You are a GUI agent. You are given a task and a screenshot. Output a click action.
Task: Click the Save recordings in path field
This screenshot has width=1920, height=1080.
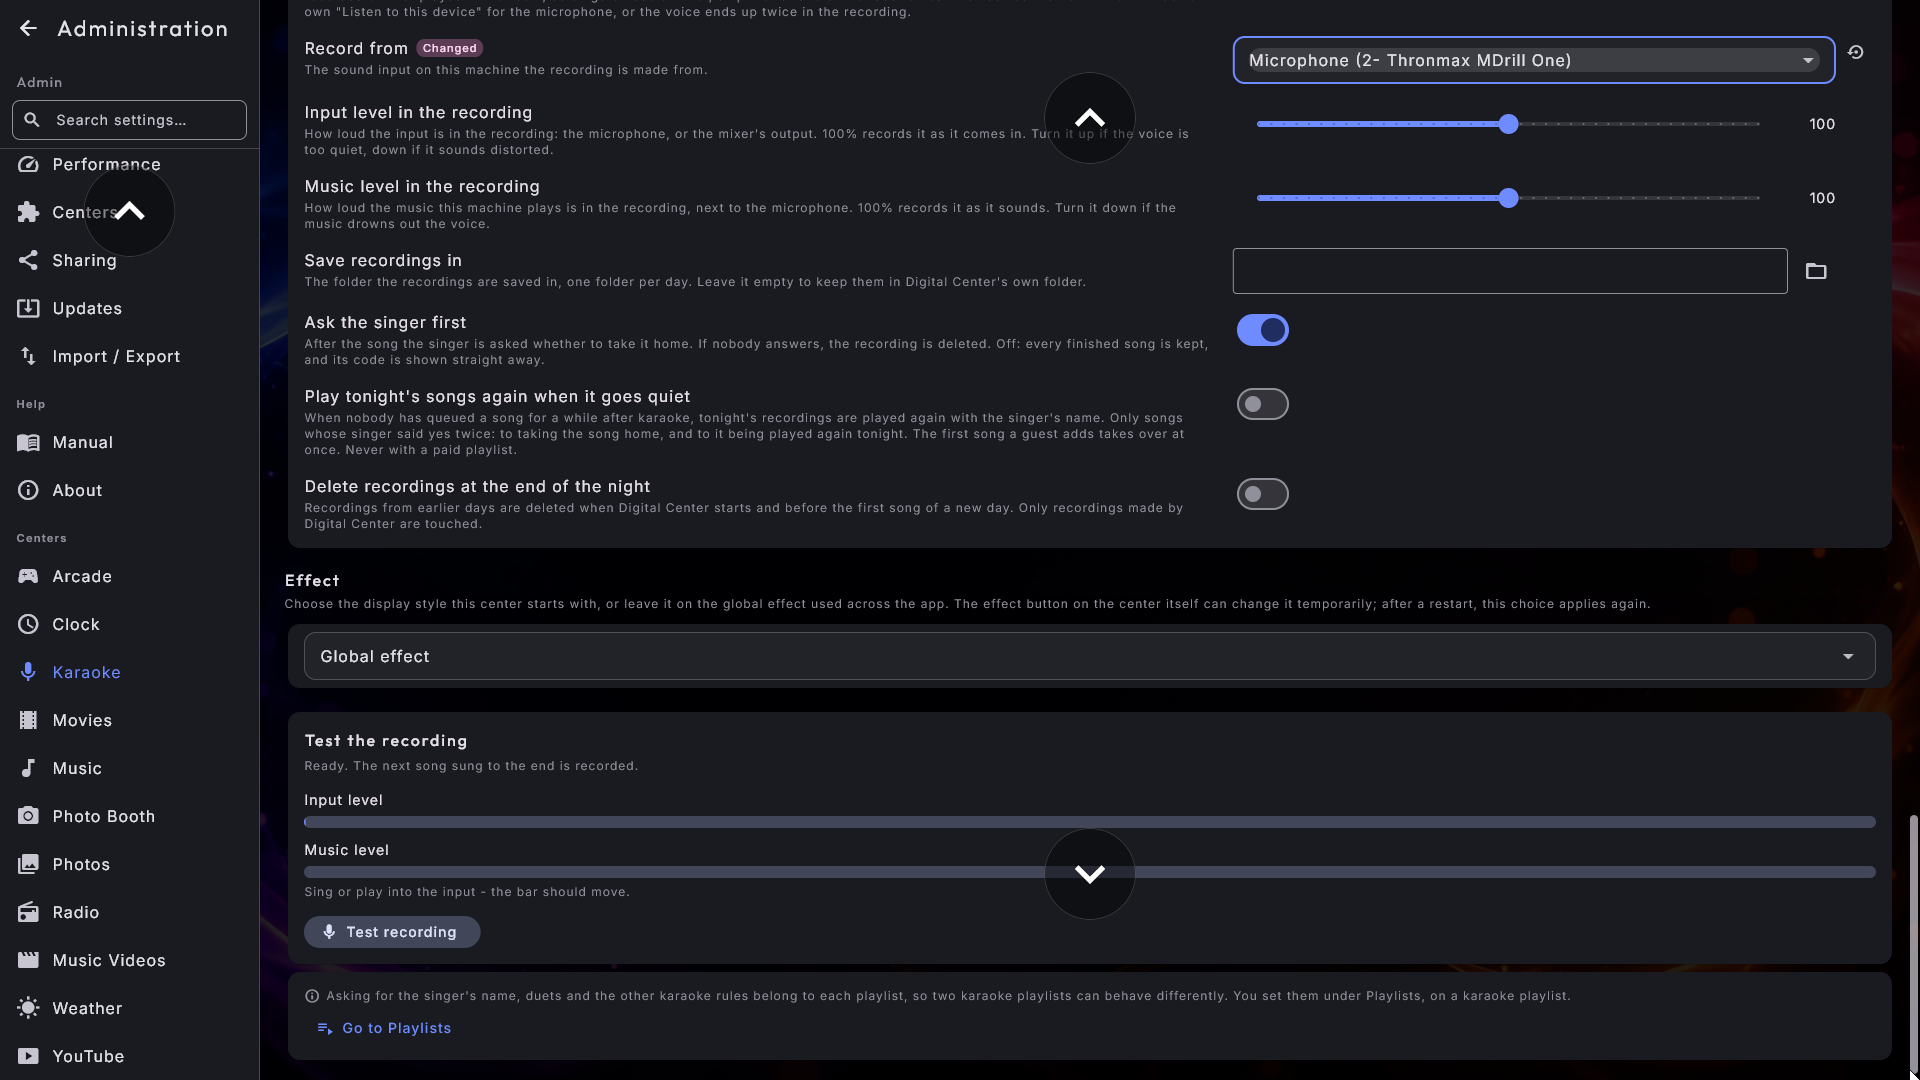pyautogui.click(x=1510, y=271)
